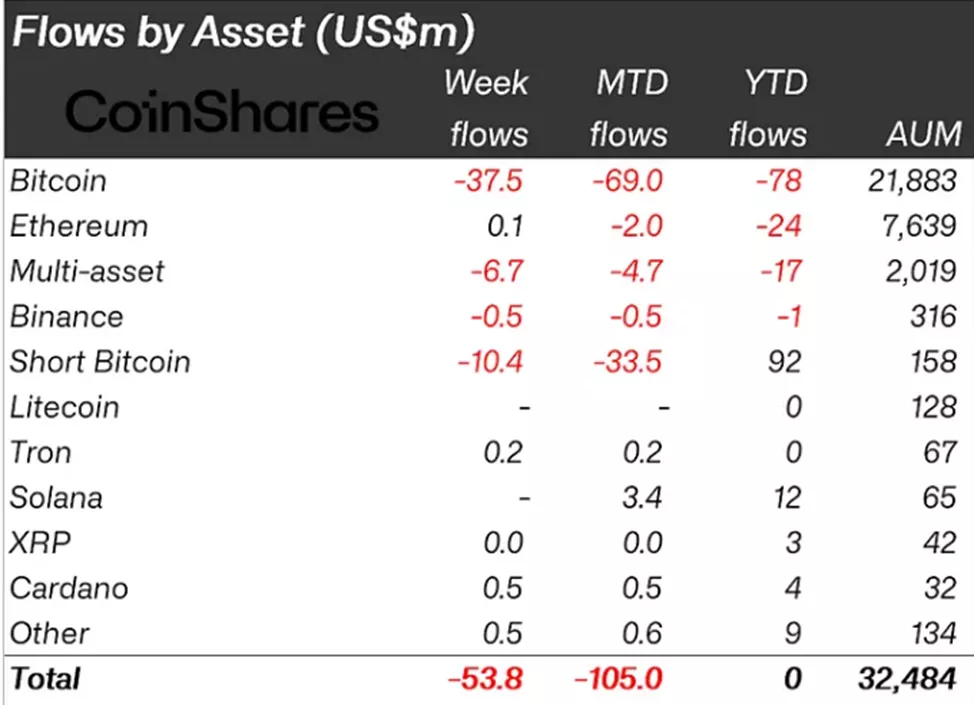Screen dimensions: 974x705
Task: Select the Solana row label
Action: [57, 497]
